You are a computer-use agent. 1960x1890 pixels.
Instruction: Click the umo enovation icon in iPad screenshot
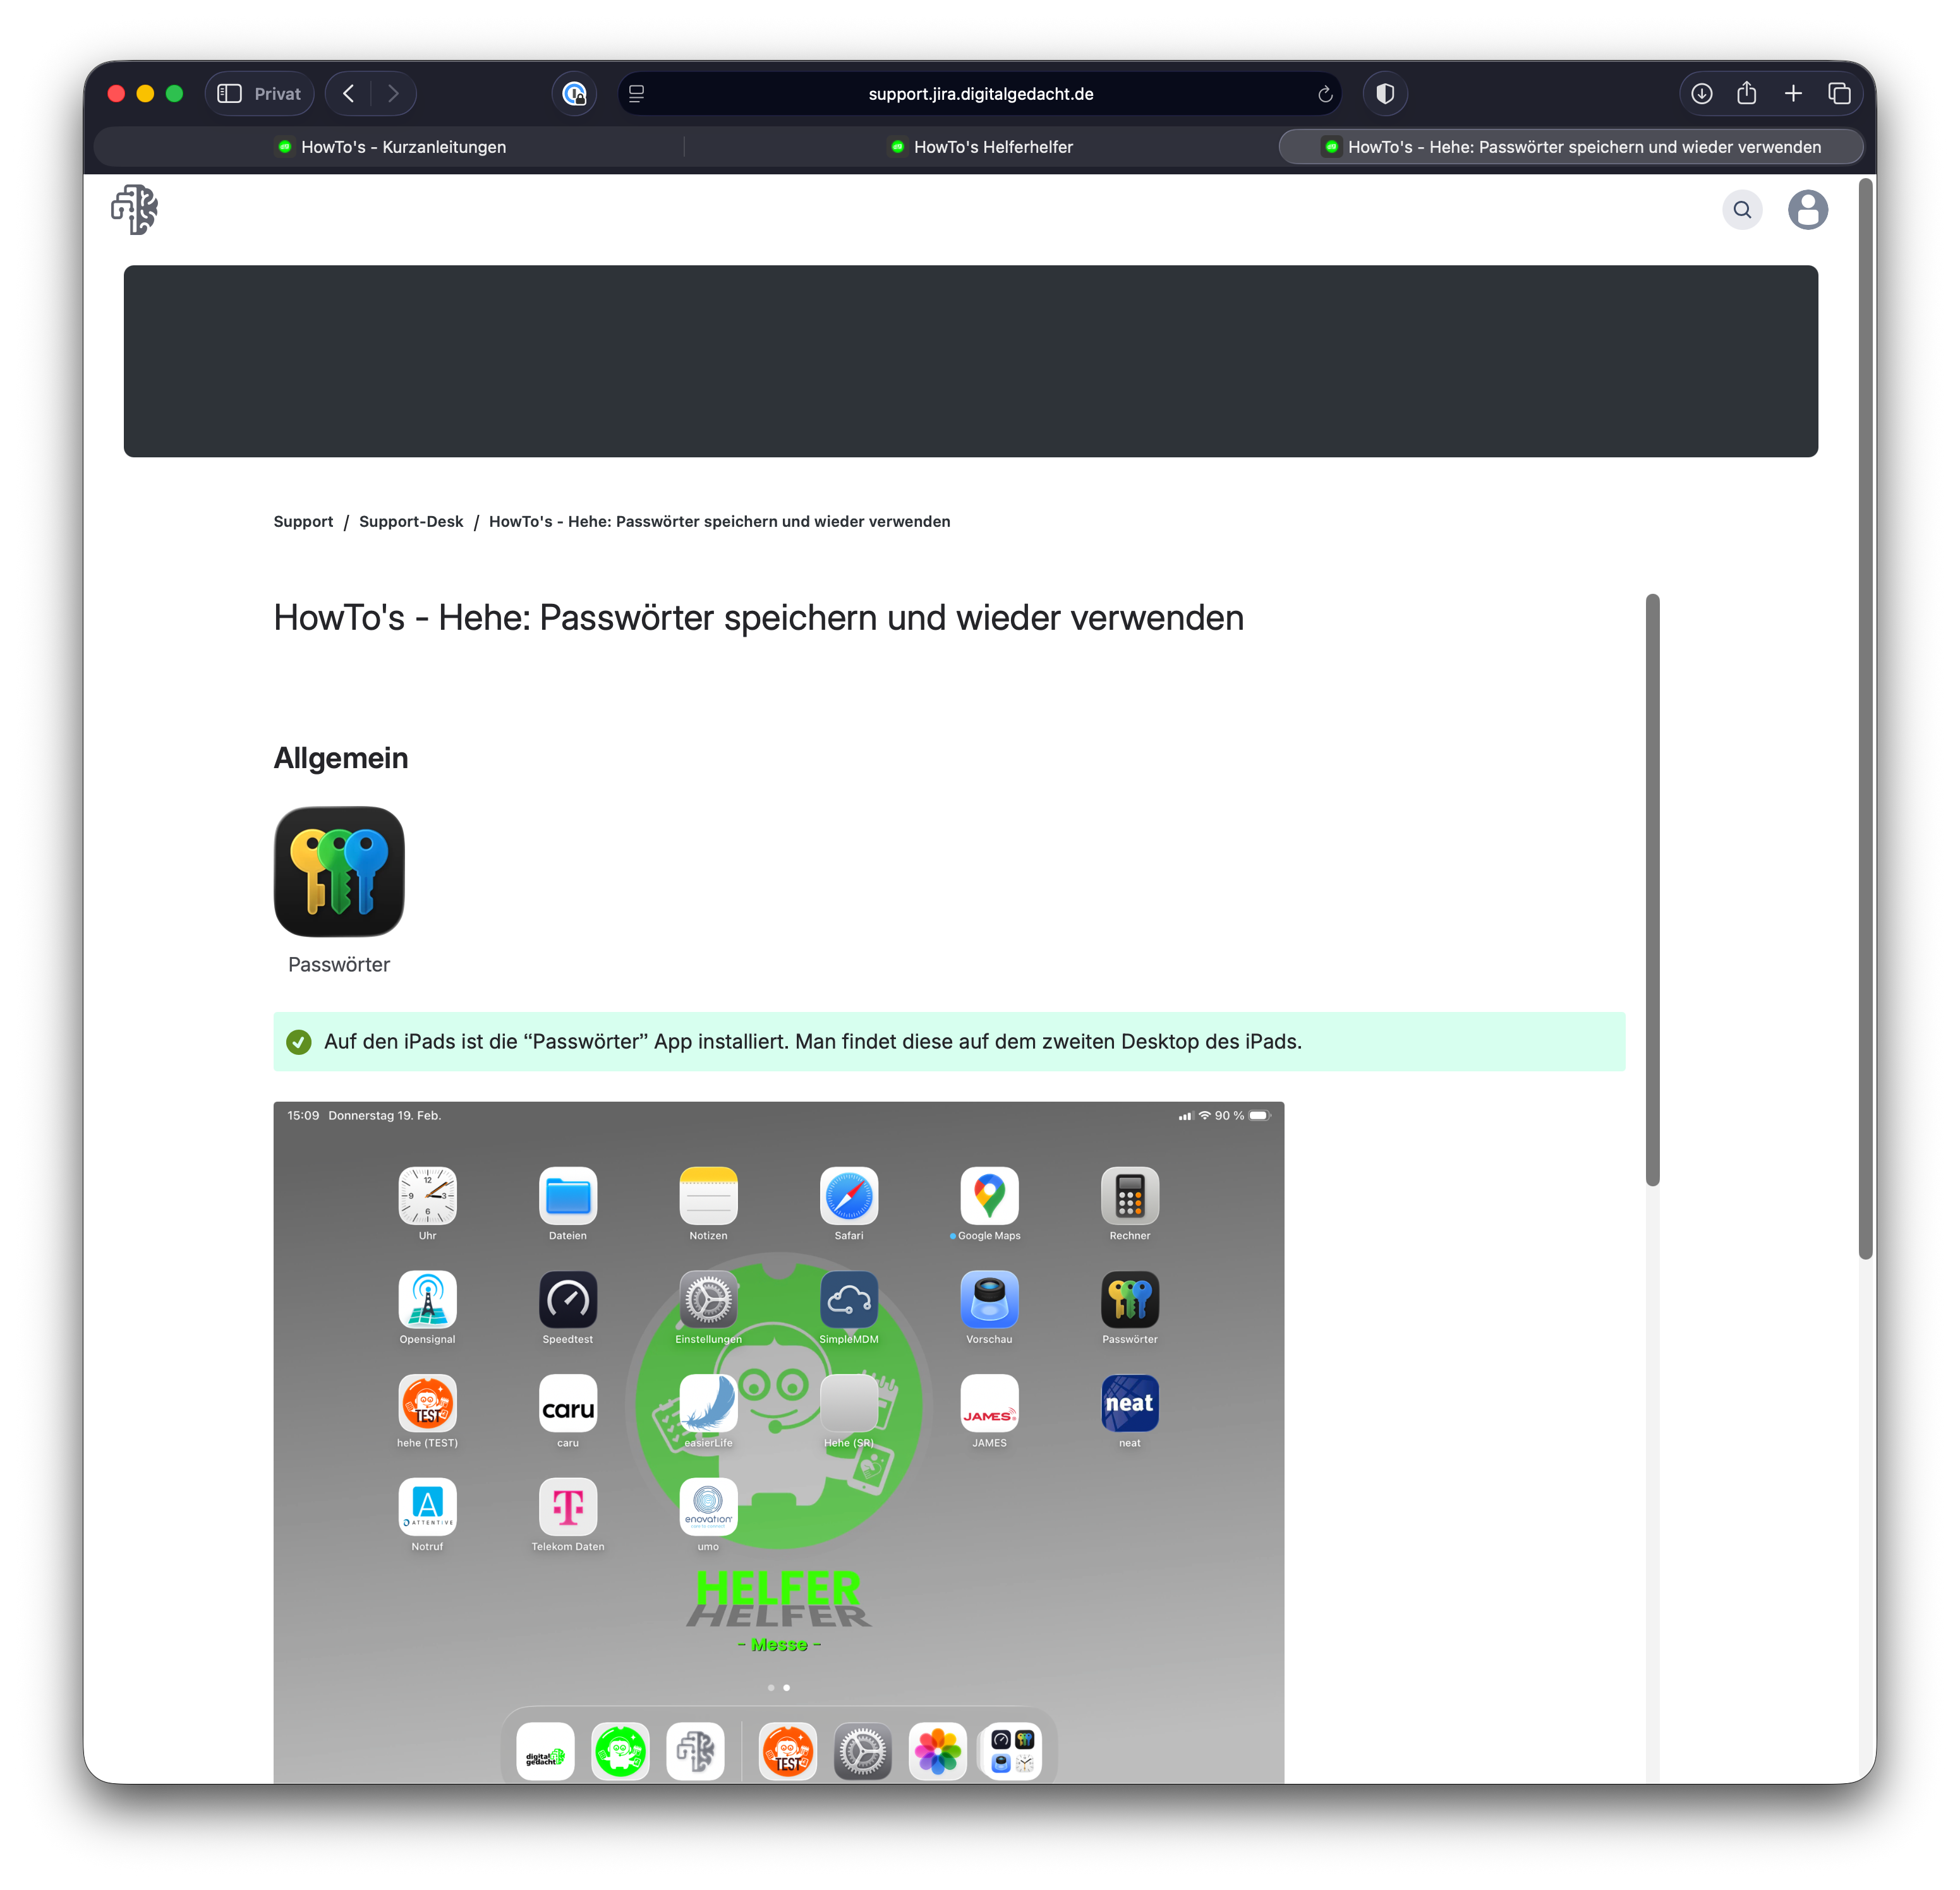709,1506
